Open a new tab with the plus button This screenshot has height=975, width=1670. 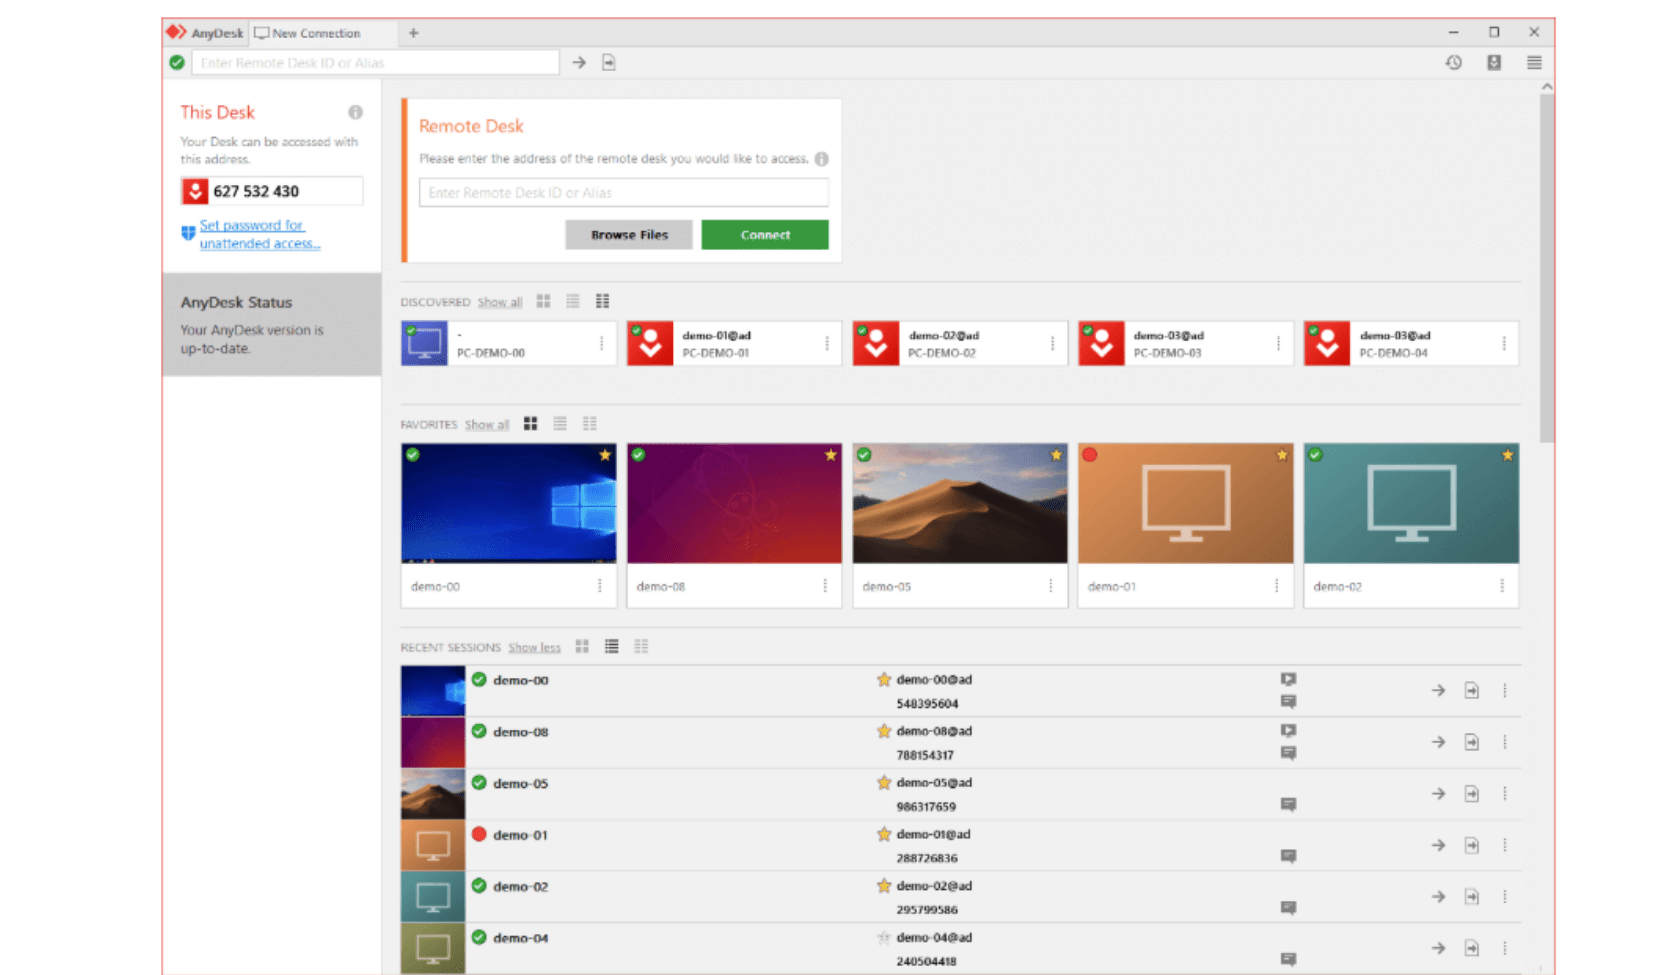(413, 33)
